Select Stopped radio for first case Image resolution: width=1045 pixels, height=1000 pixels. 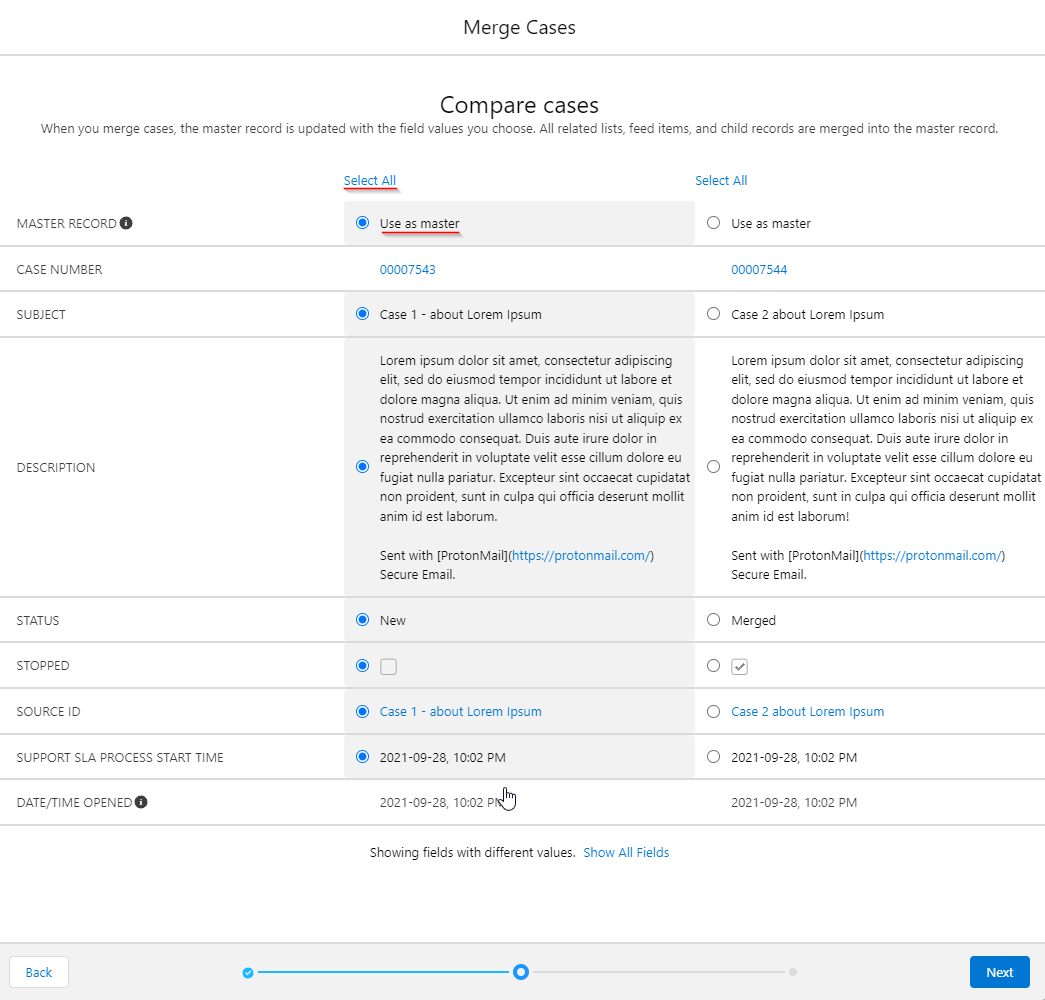click(x=363, y=665)
